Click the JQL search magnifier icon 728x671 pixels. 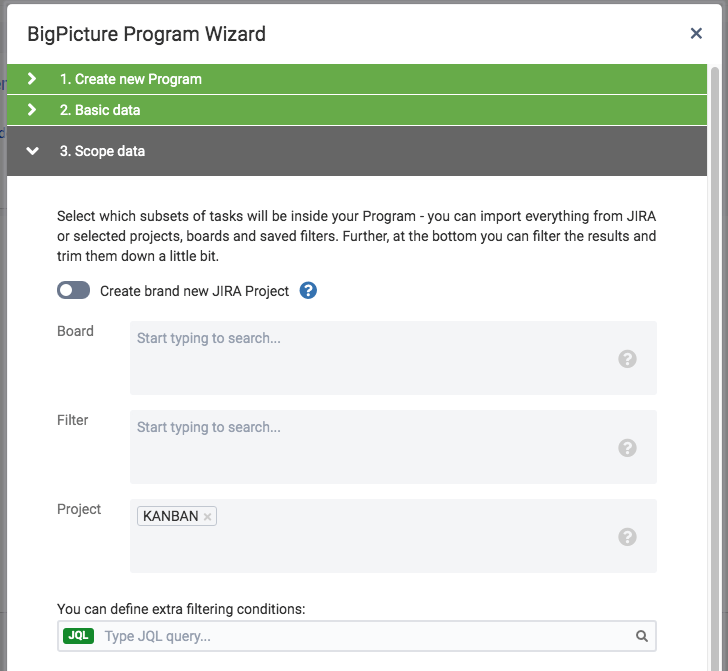pyautogui.click(x=642, y=636)
